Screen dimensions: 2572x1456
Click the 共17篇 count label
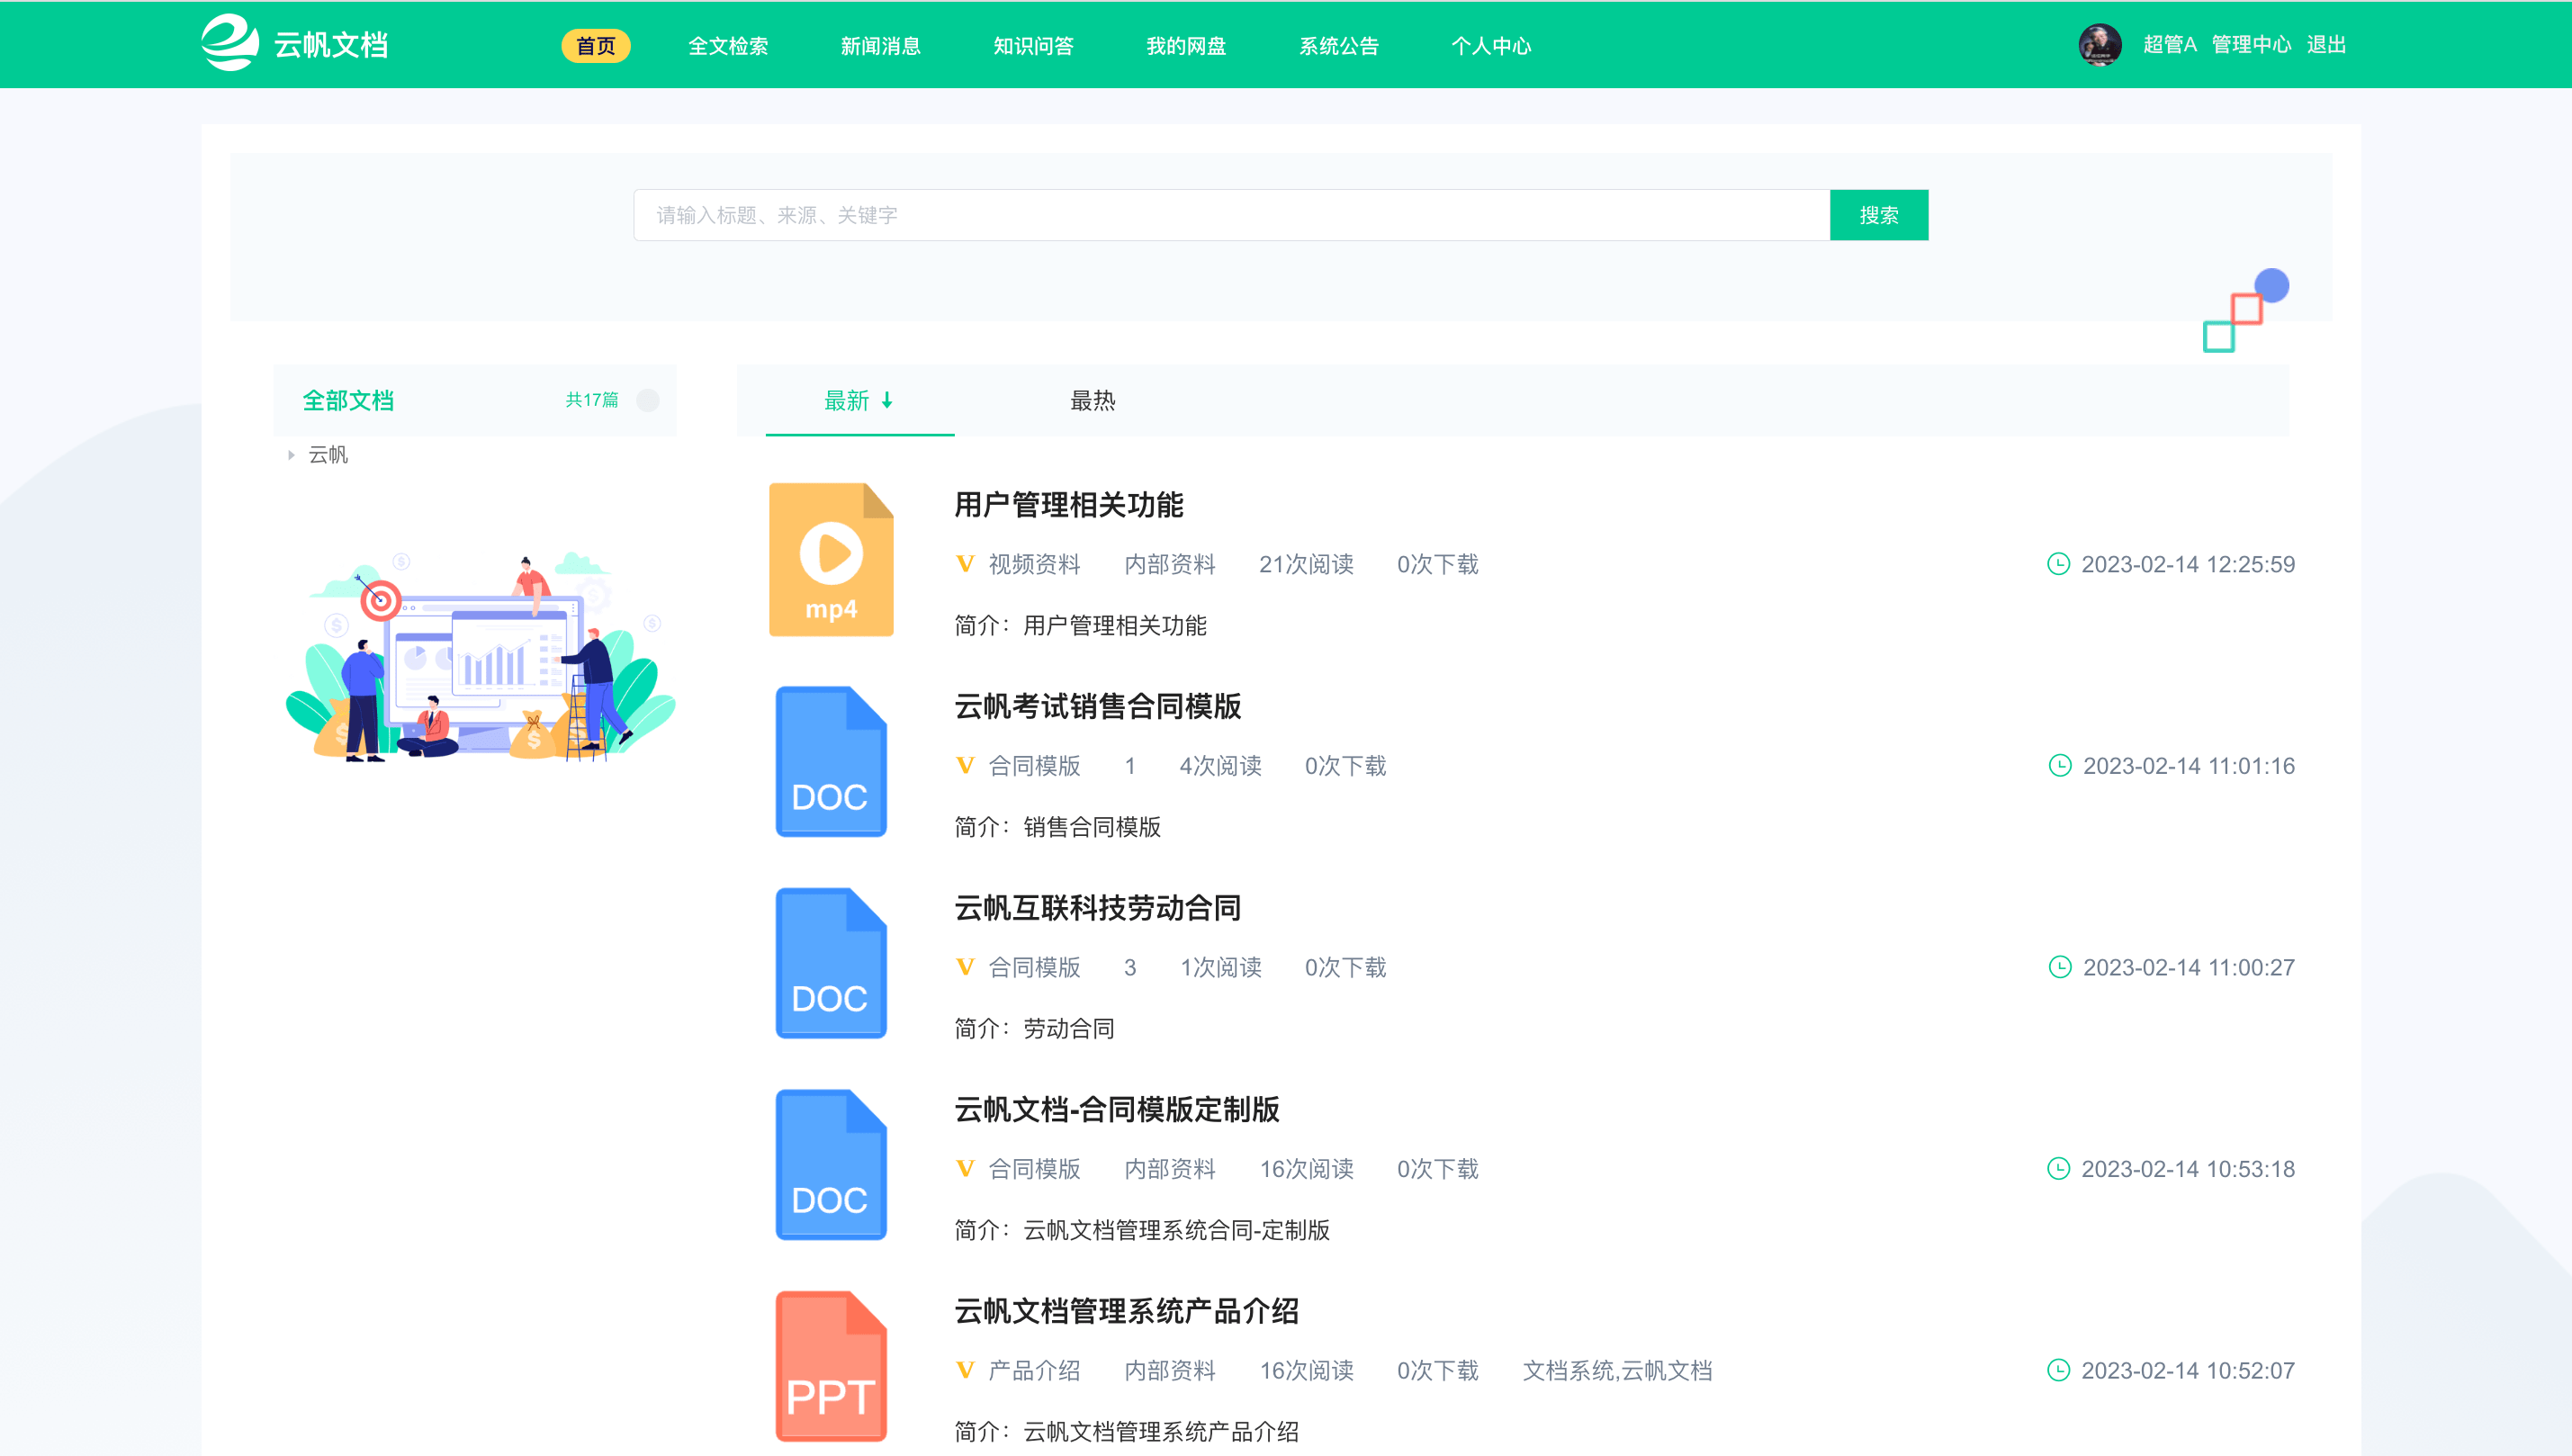point(592,400)
